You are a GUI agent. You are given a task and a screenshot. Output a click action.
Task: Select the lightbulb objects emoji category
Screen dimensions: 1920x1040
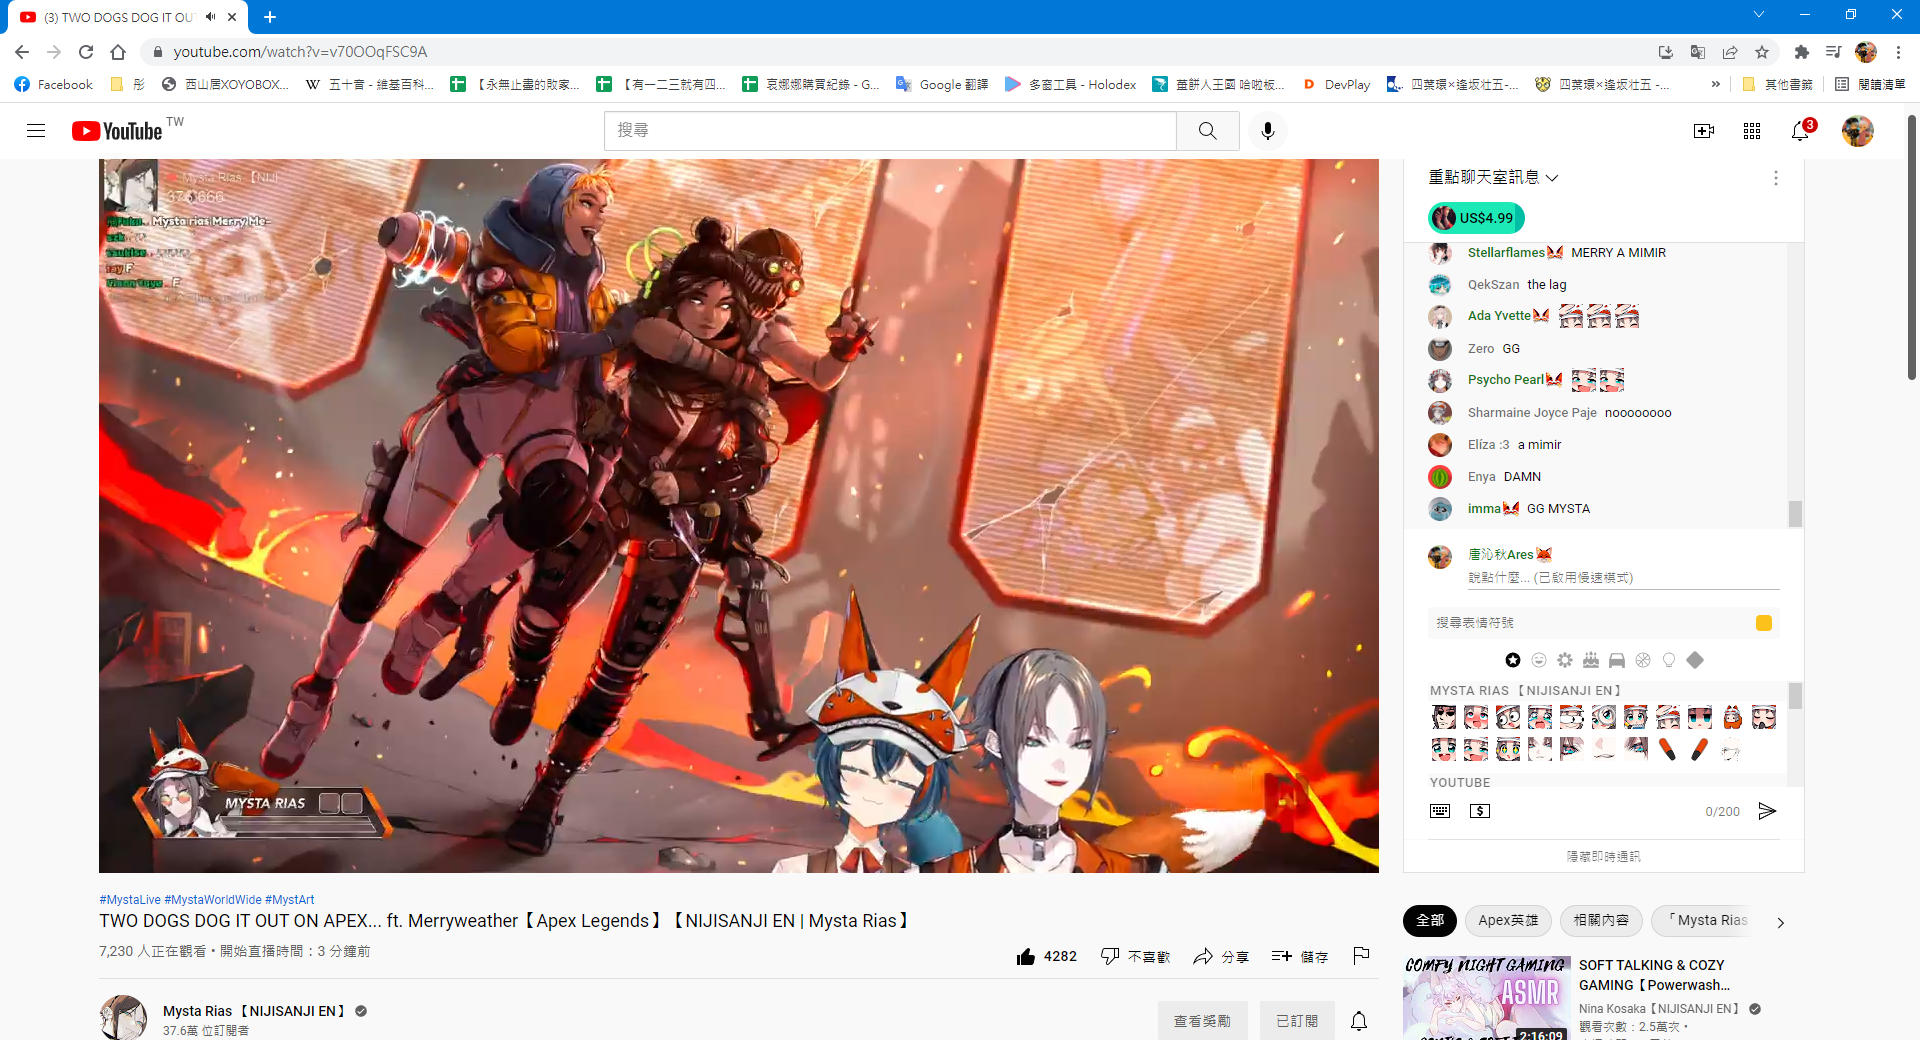1669,660
